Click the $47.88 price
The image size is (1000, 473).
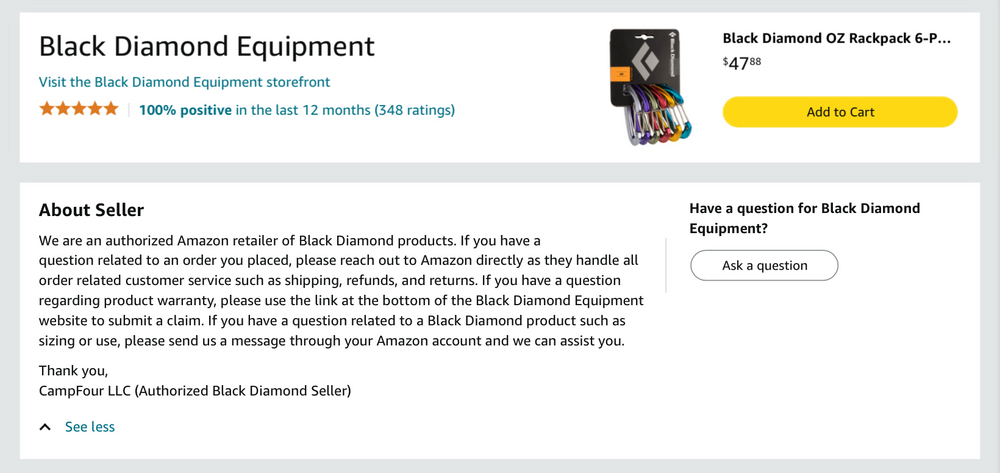[x=742, y=63]
